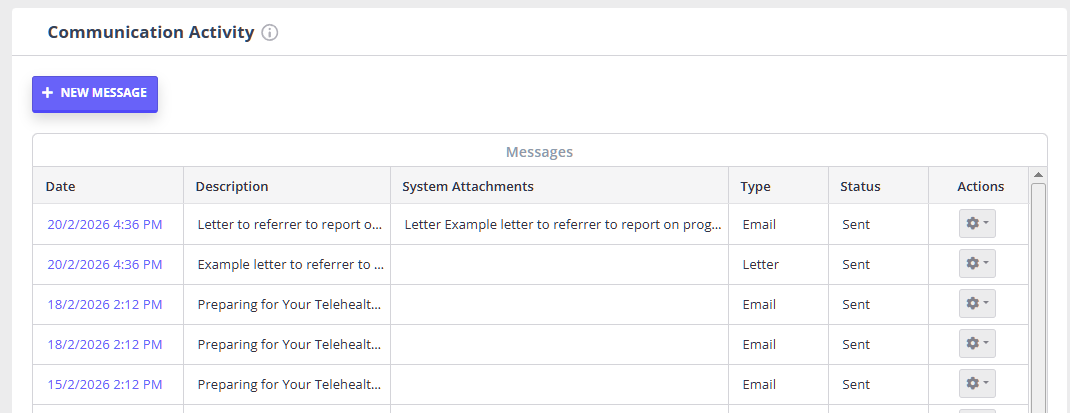Click the New Message button
Screen dimensions: 1070x413
[95, 93]
